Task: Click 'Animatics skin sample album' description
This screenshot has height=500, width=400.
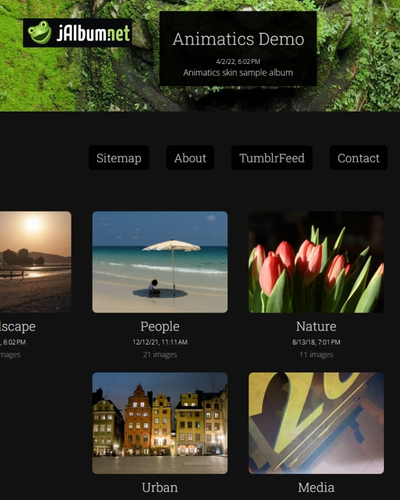Action: tap(238, 73)
